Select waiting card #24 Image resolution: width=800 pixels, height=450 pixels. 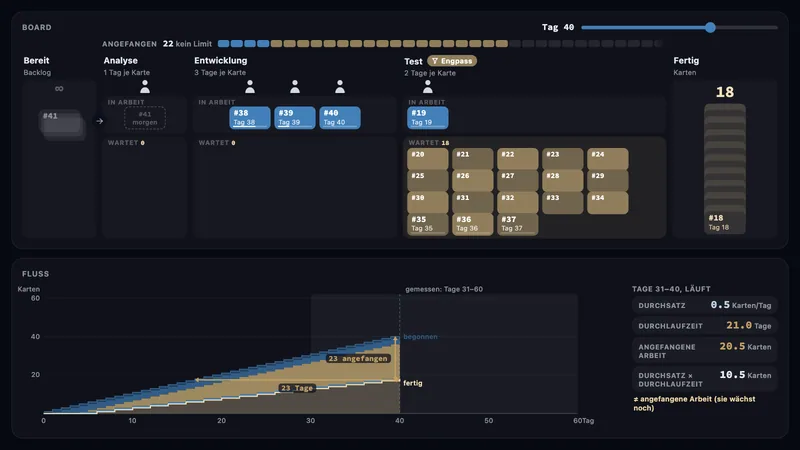click(608, 159)
